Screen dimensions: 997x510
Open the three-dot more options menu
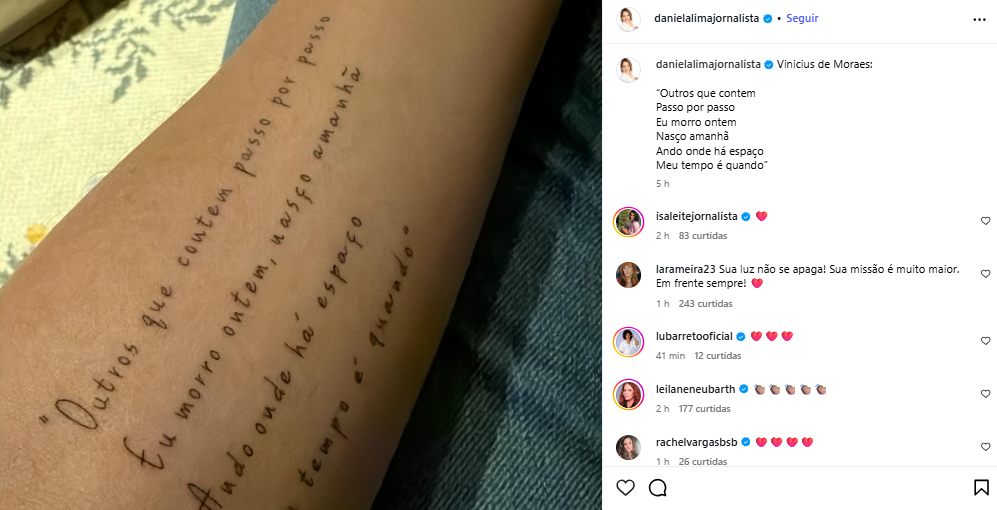pyautogui.click(x=979, y=20)
